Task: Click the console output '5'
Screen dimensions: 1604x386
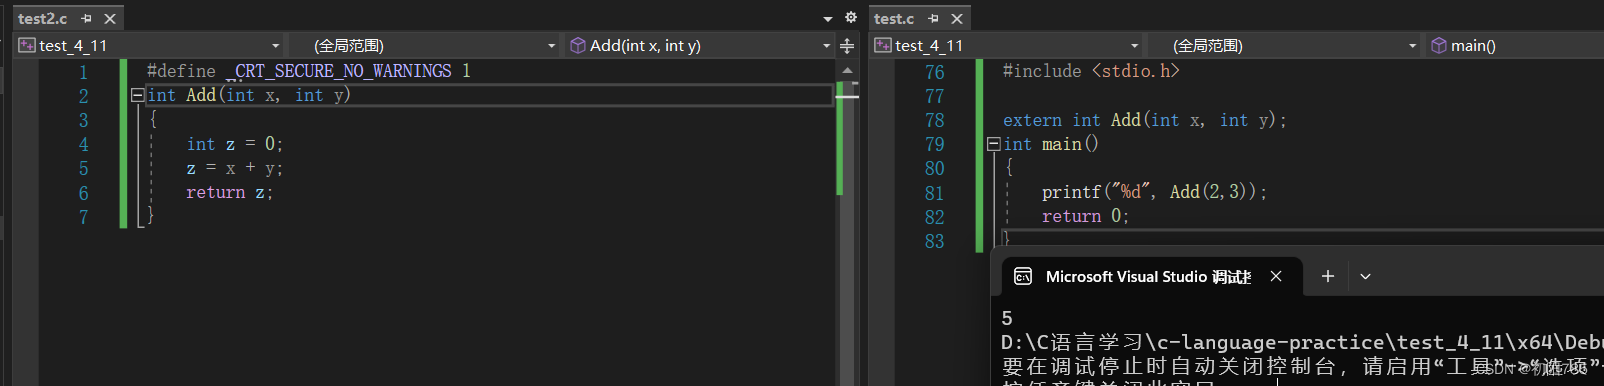Action: (1007, 318)
